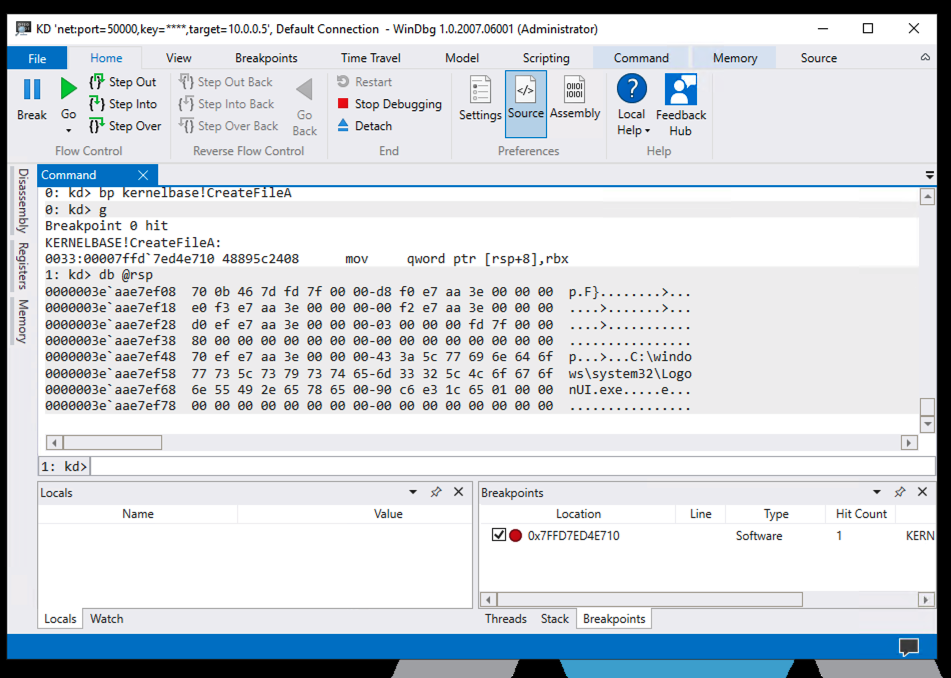This screenshot has height=678, width=951.
Task: Collapse the ribbon with the chevron
Action: (x=925, y=57)
